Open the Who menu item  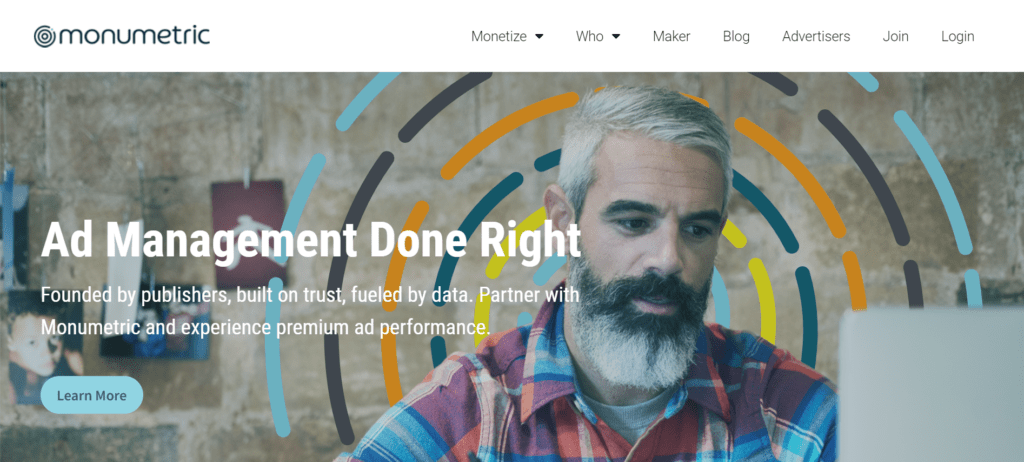[590, 37]
